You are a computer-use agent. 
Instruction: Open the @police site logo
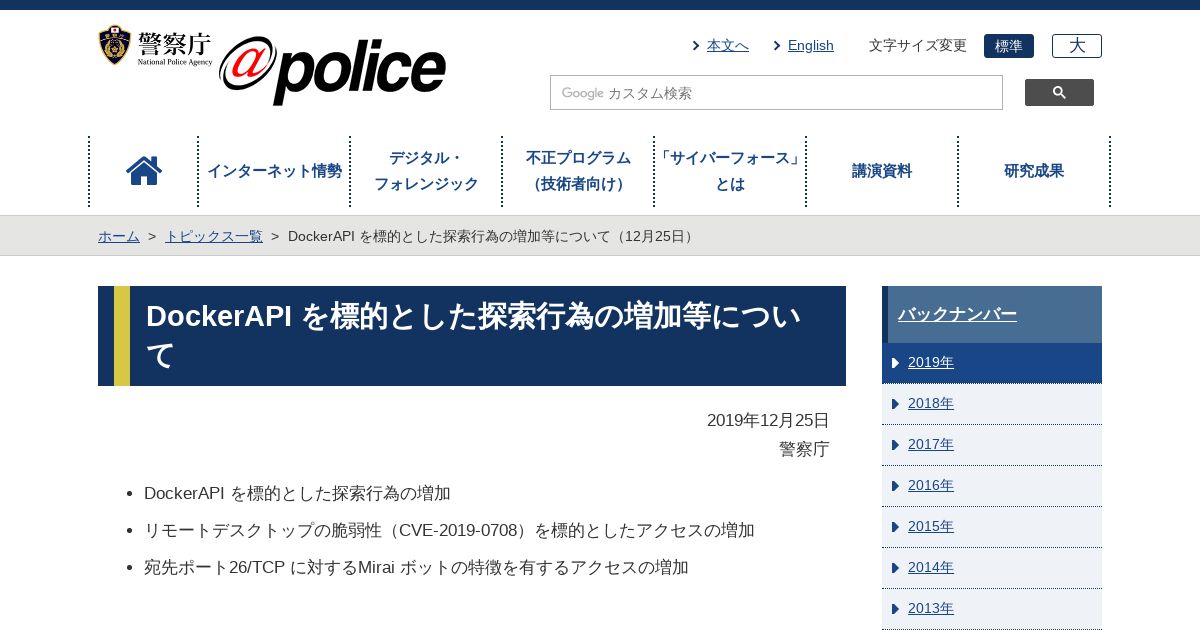(x=332, y=70)
